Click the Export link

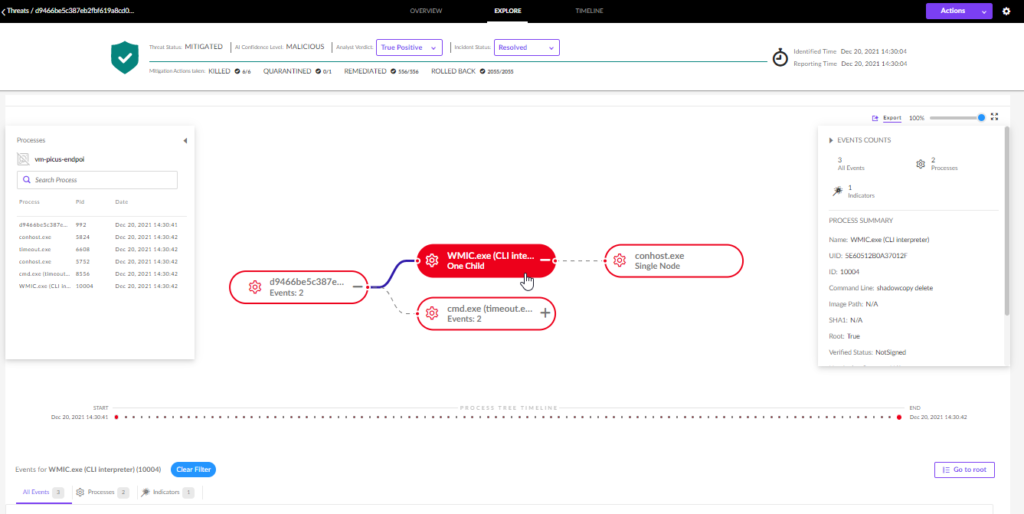(x=892, y=118)
